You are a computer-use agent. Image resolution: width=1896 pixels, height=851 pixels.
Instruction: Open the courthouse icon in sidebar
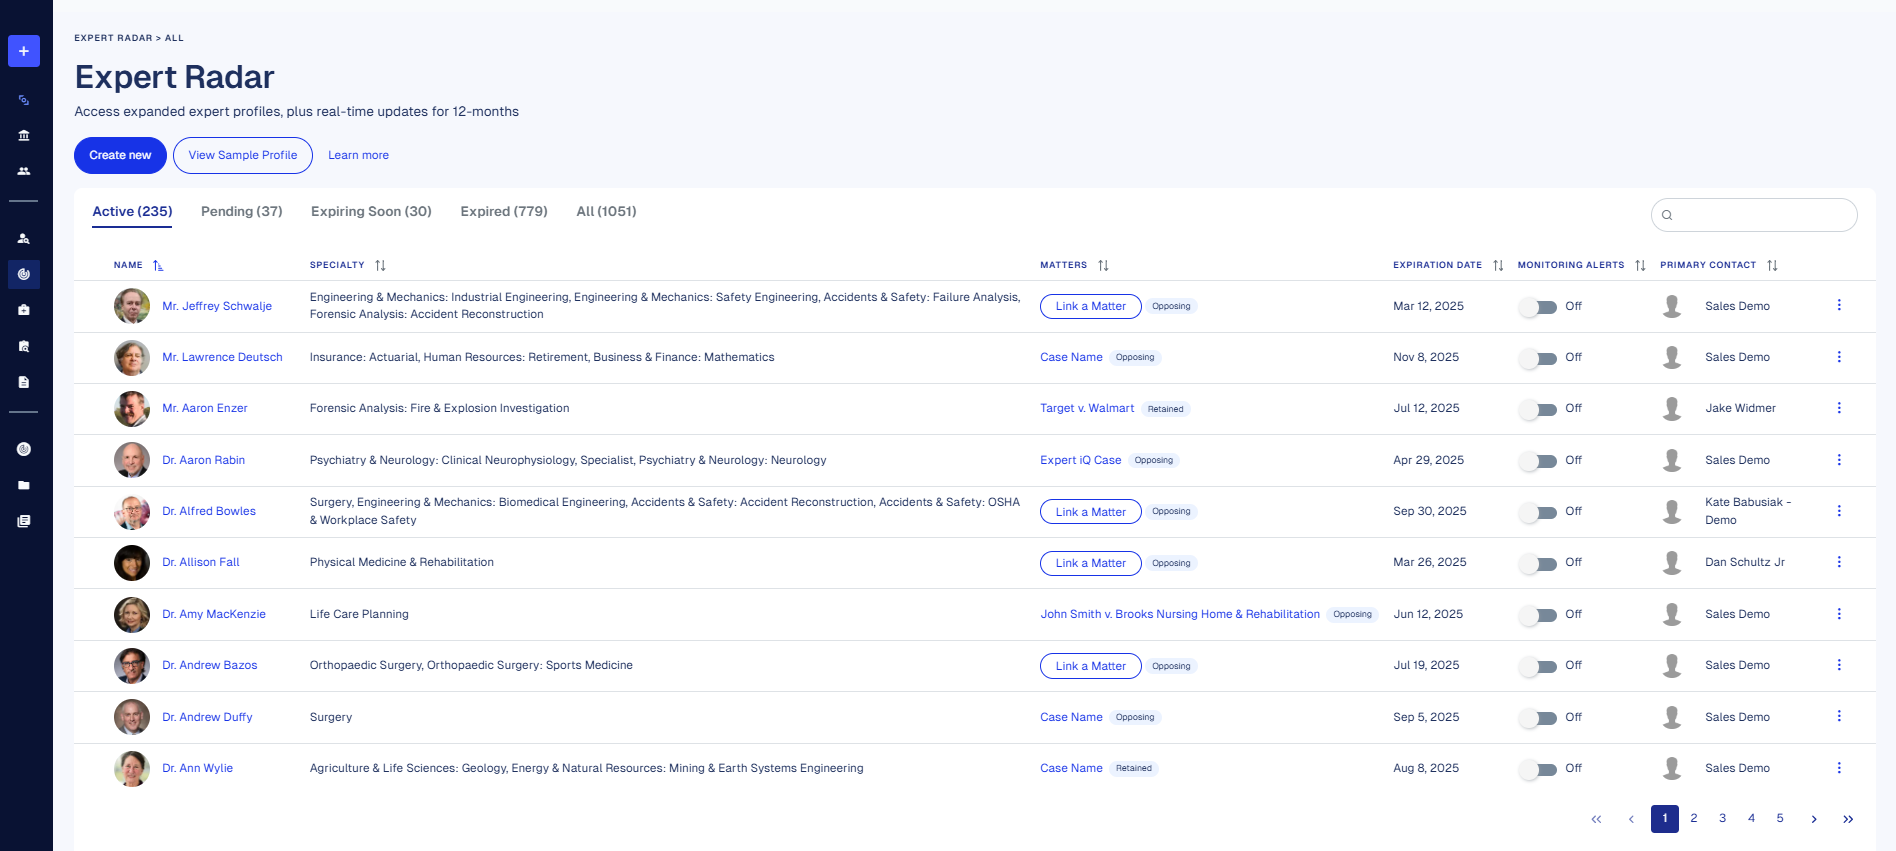24,136
